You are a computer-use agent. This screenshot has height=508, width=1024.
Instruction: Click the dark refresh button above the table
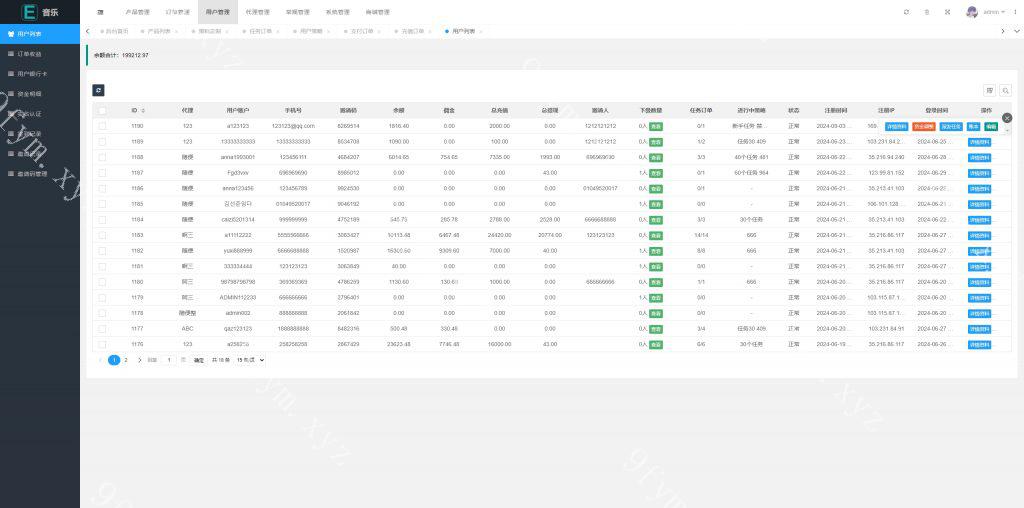98,90
